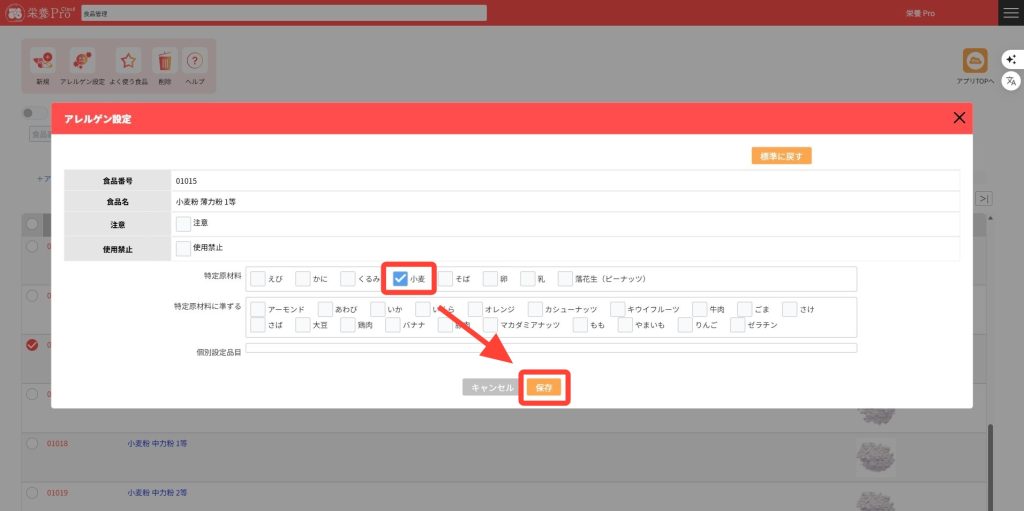Open the ヘルプ question mark icon

195,62
